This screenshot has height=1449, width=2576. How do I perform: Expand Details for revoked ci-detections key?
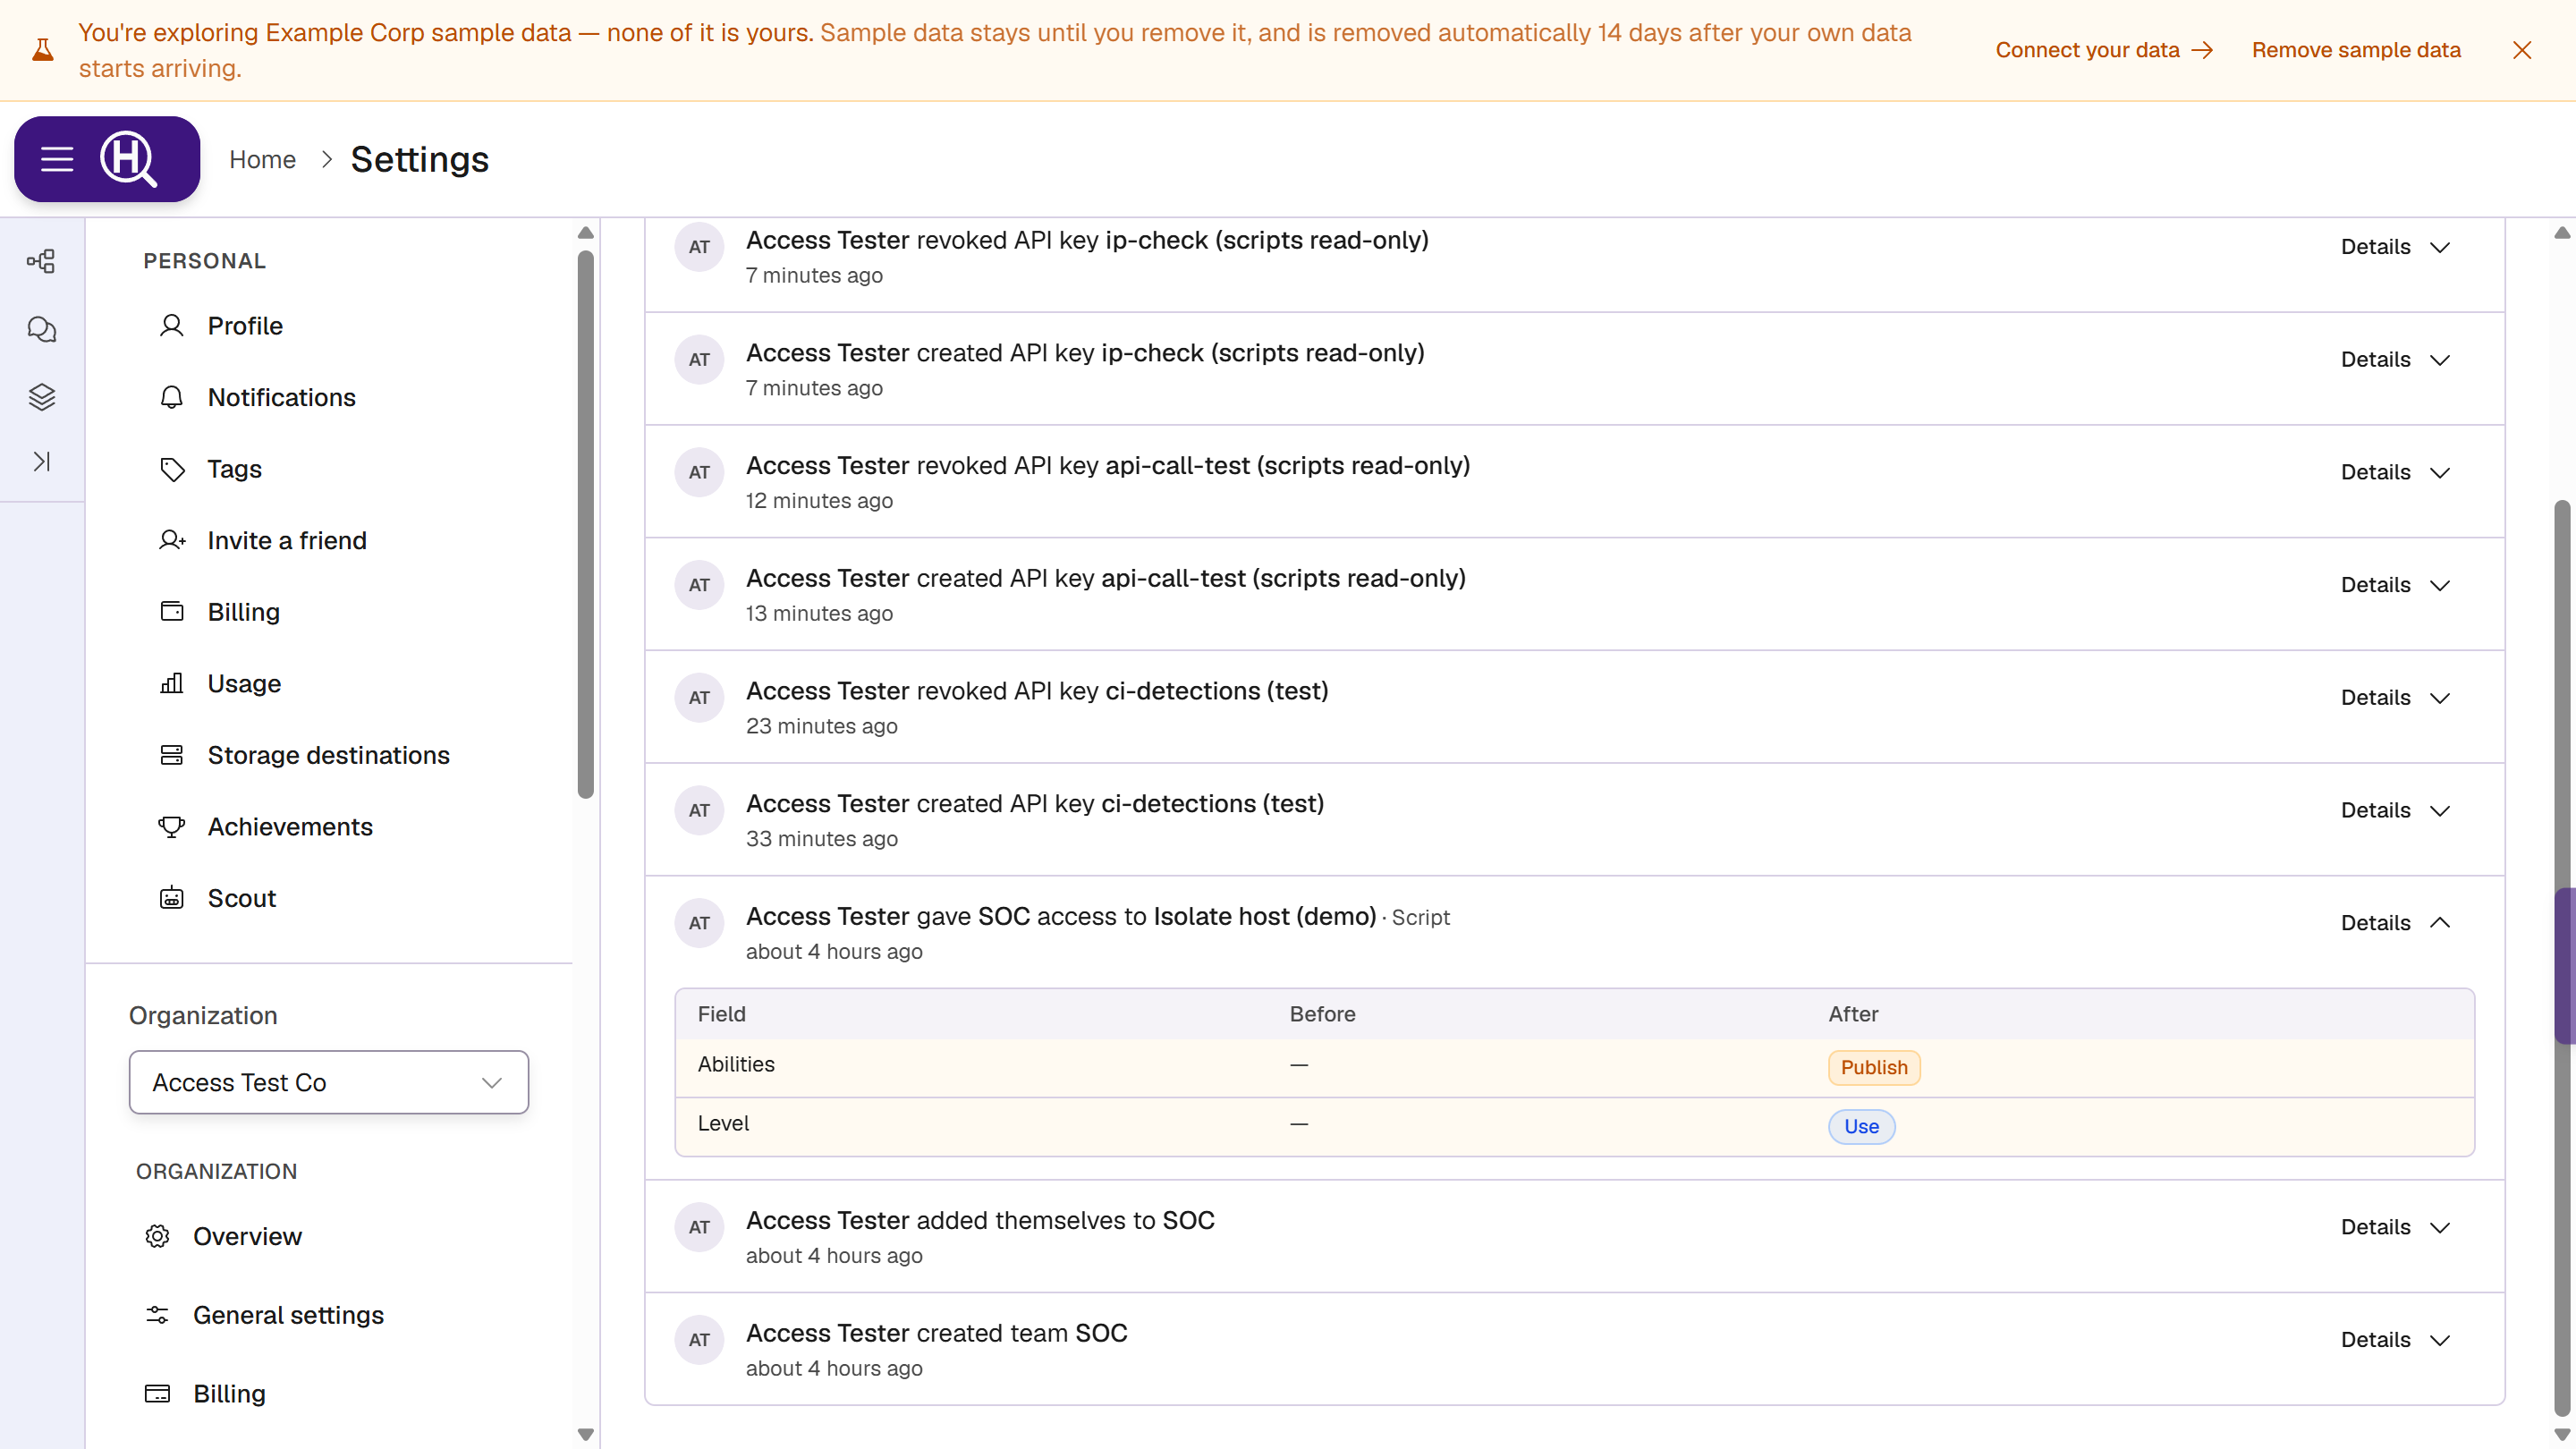(x=2395, y=698)
